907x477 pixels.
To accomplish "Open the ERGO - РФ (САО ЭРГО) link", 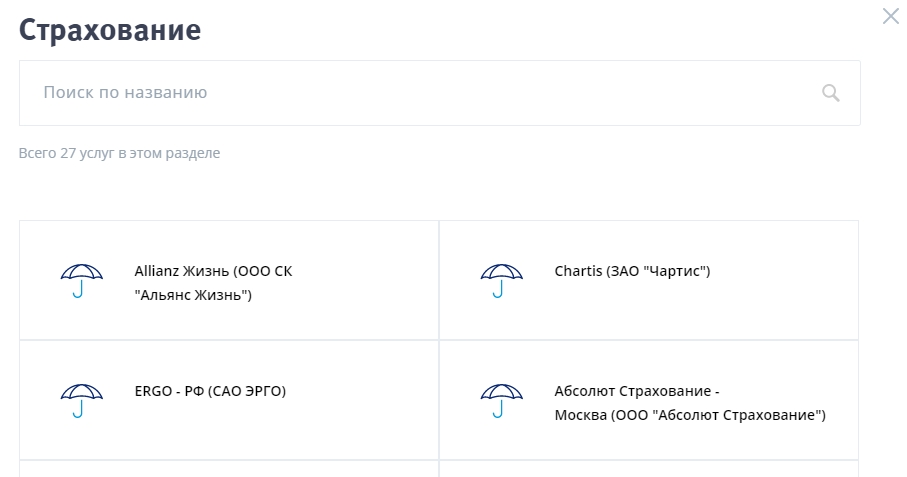I will 210,391.
